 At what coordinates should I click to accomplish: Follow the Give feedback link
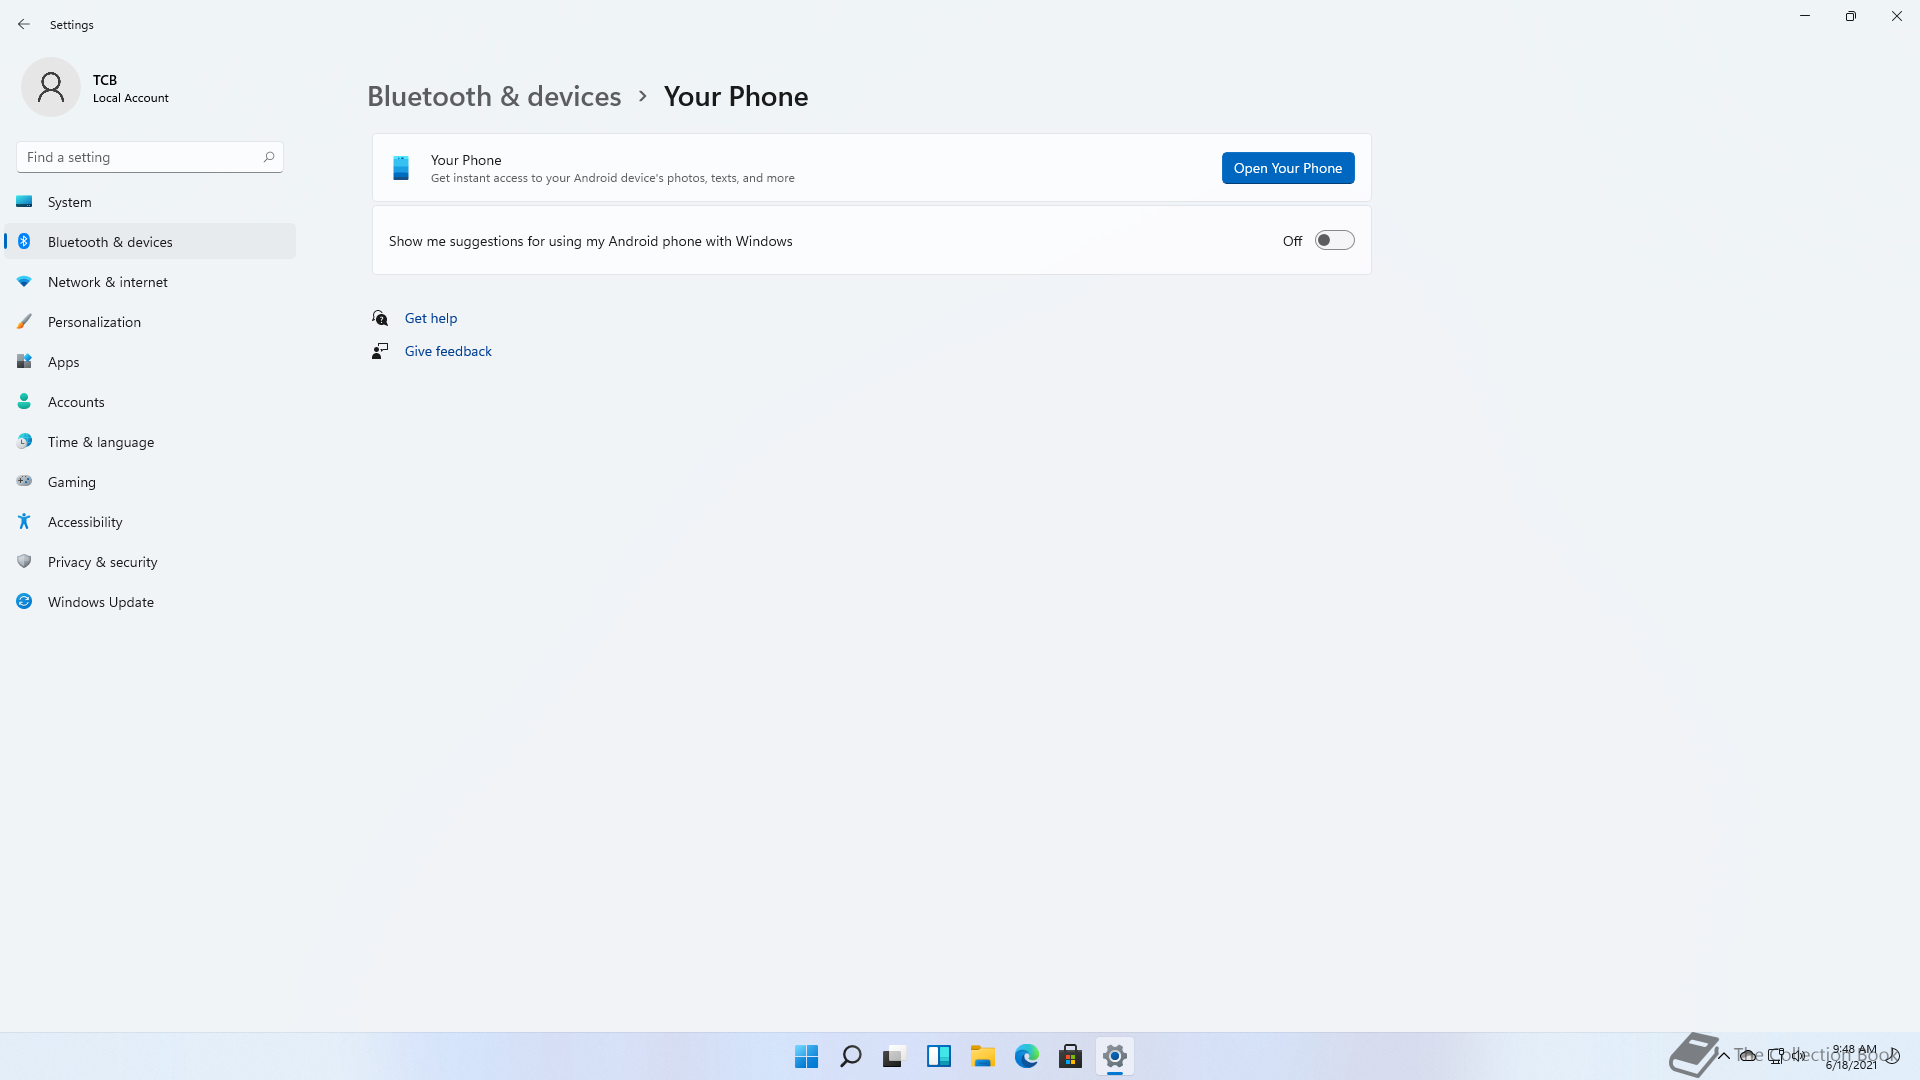click(448, 351)
